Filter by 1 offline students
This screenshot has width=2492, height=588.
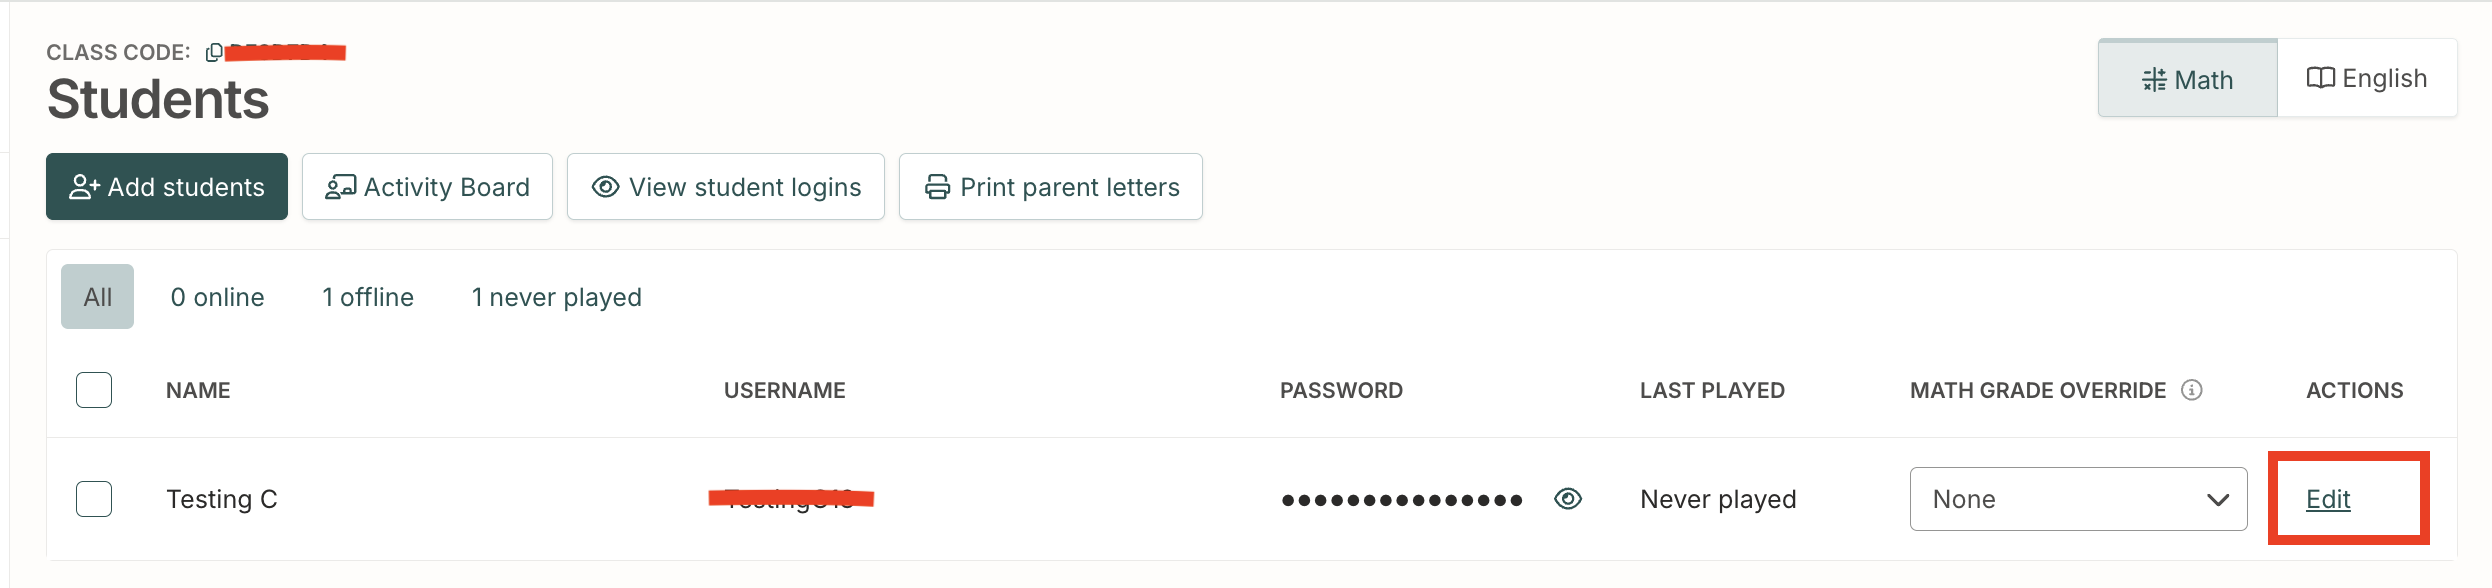(368, 297)
